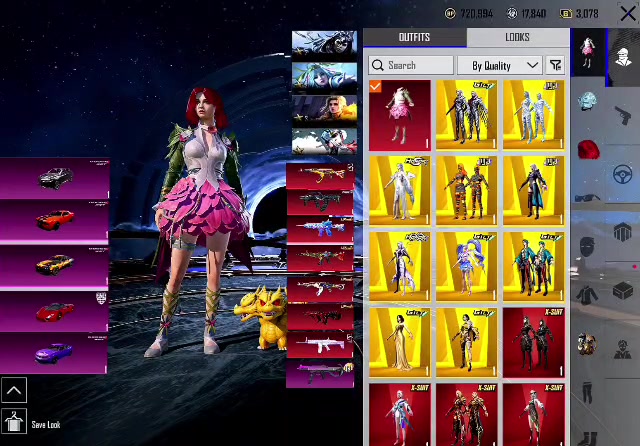The image size is (640, 446).
Task: Select the white rifle weapon skin
Action: click(320, 345)
